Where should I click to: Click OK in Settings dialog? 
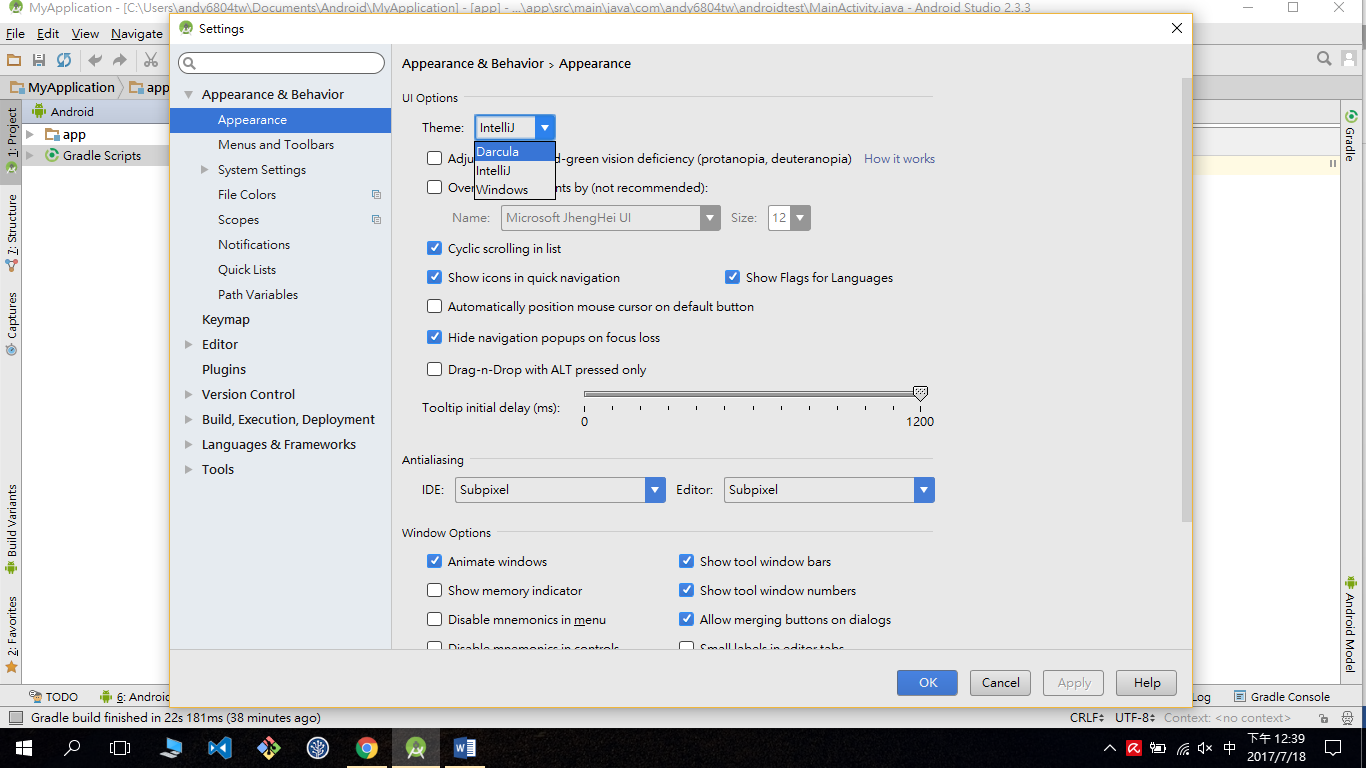[x=927, y=683]
